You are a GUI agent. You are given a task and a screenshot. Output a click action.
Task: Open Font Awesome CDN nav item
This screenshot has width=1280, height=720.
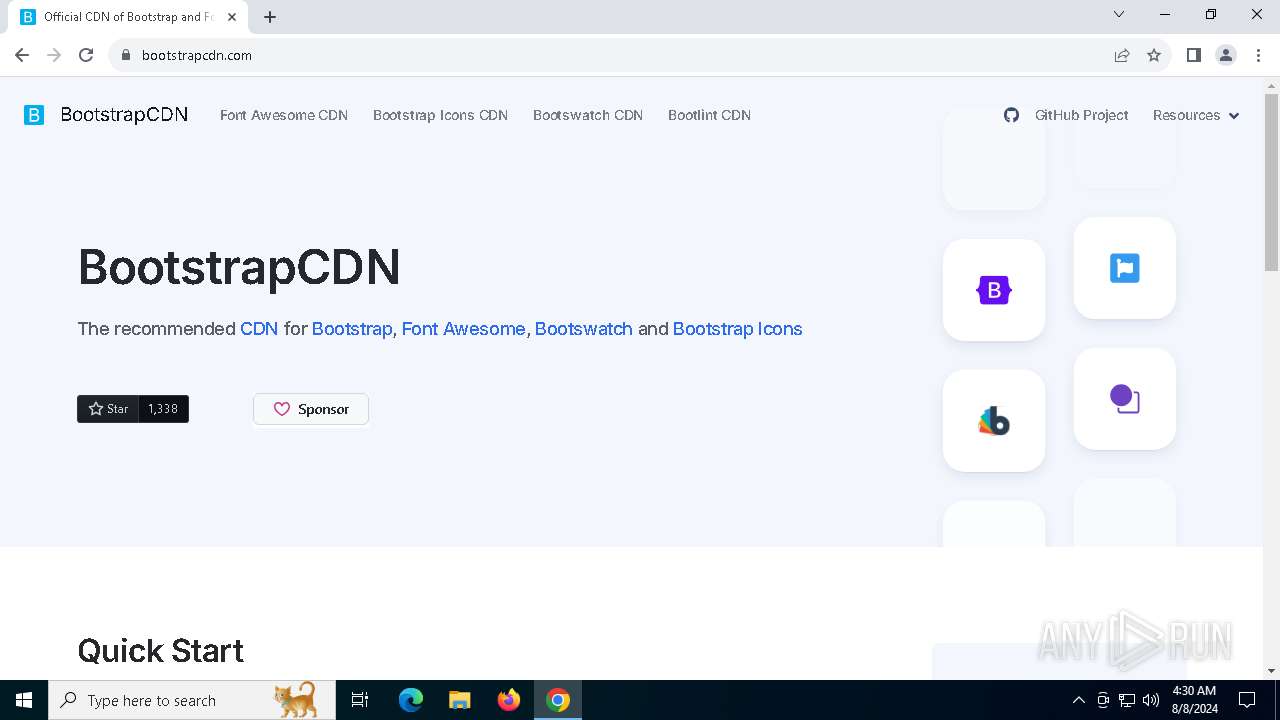click(284, 115)
